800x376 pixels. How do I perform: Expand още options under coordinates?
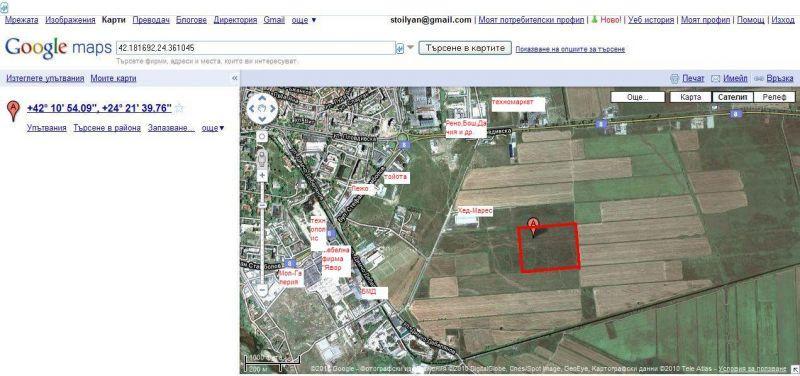213,128
